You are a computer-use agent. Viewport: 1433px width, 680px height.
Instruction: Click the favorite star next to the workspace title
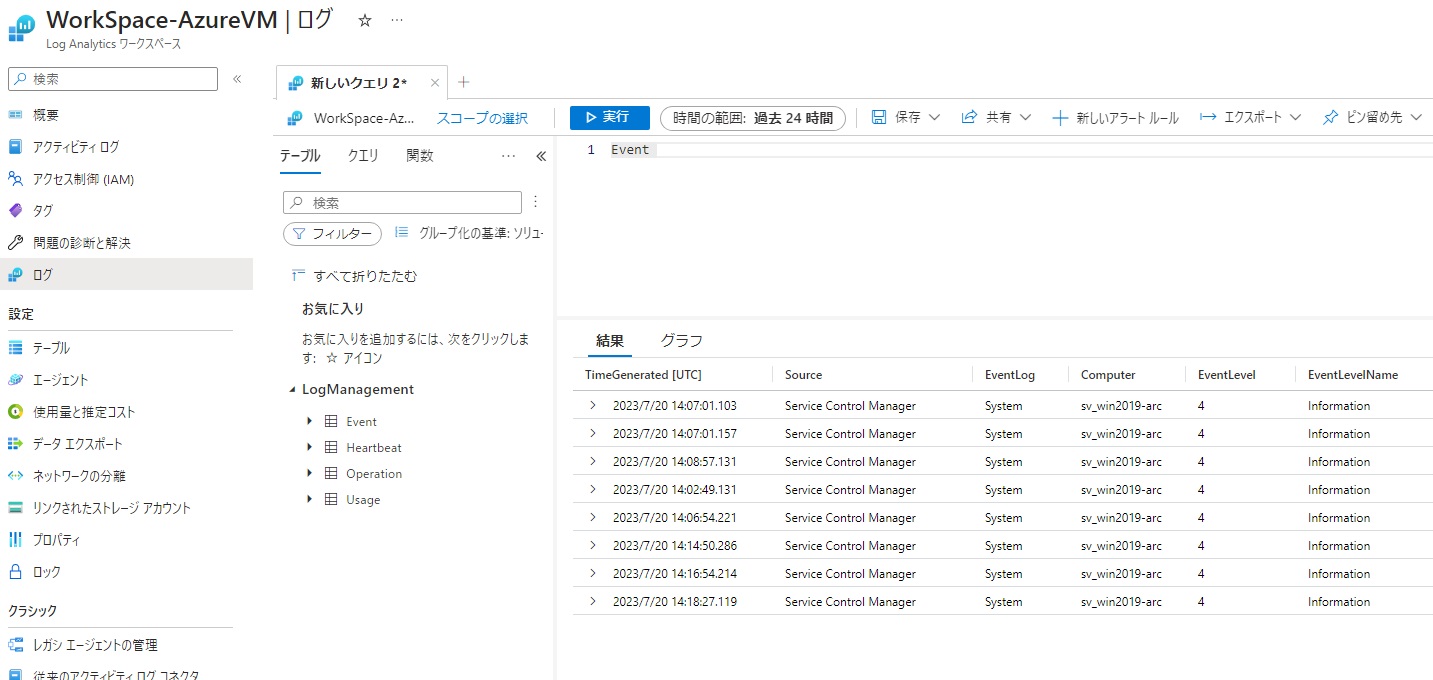[x=365, y=20]
